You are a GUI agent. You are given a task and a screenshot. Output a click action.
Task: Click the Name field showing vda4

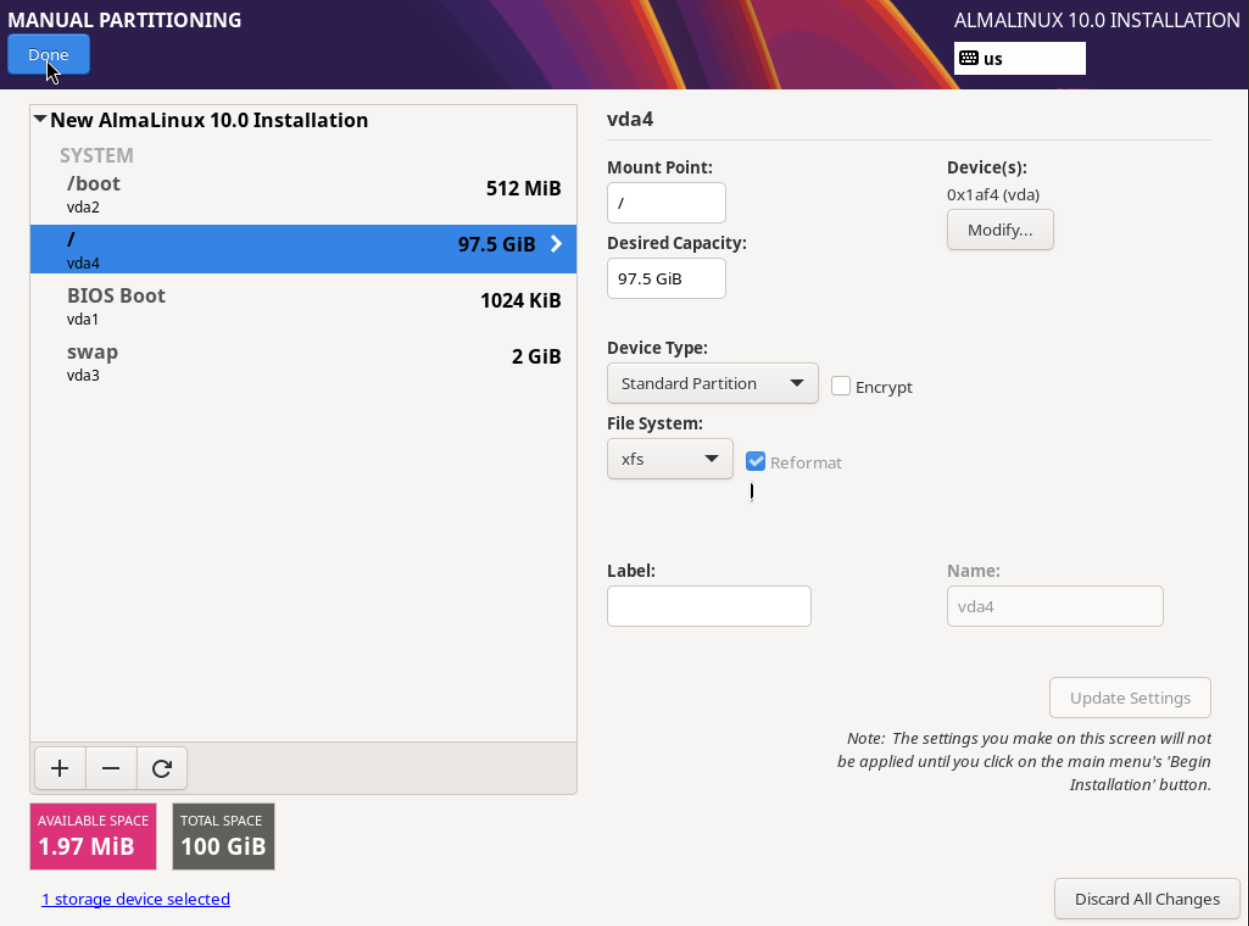tap(1055, 606)
